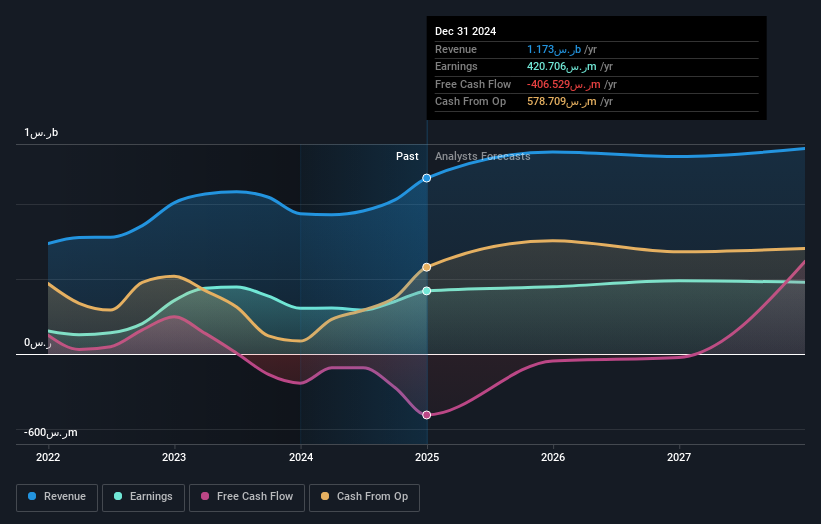Click the pink Free Cash Flow marker at 2025
Viewport: 821px width, 524px height.
coord(427,415)
